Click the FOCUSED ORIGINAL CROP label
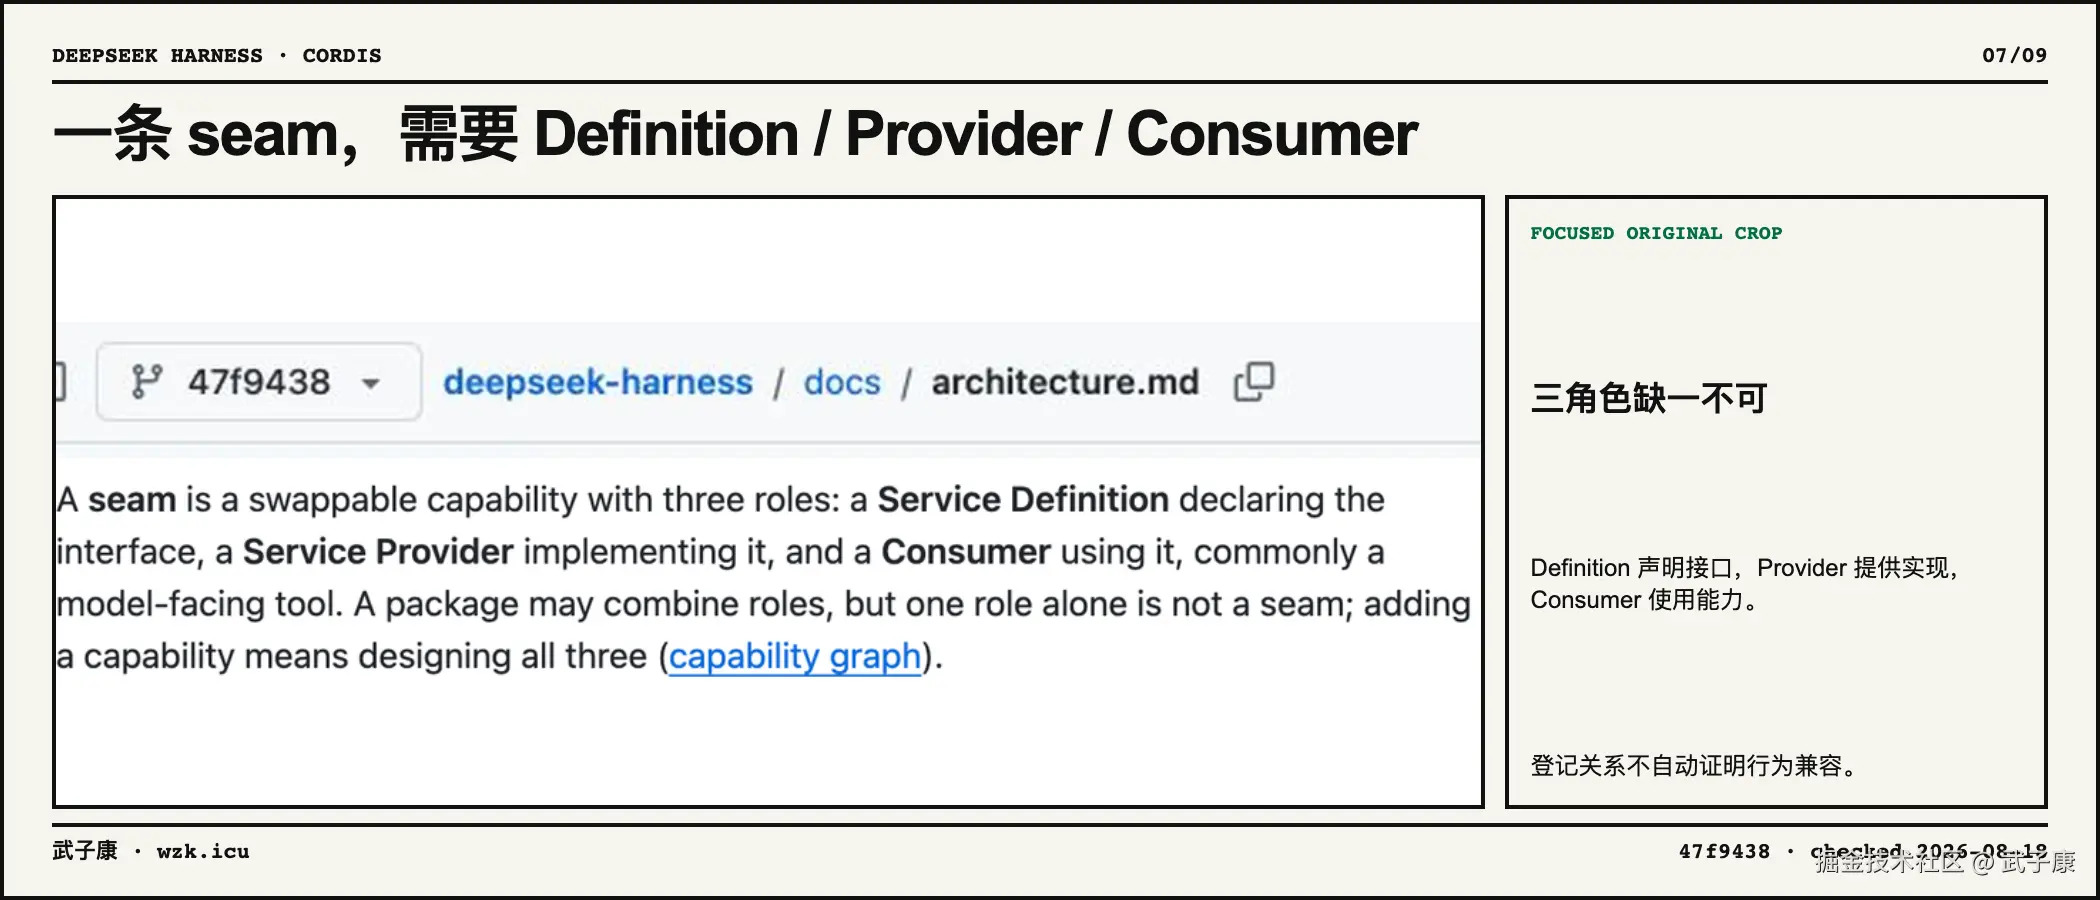 click(1656, 233)
